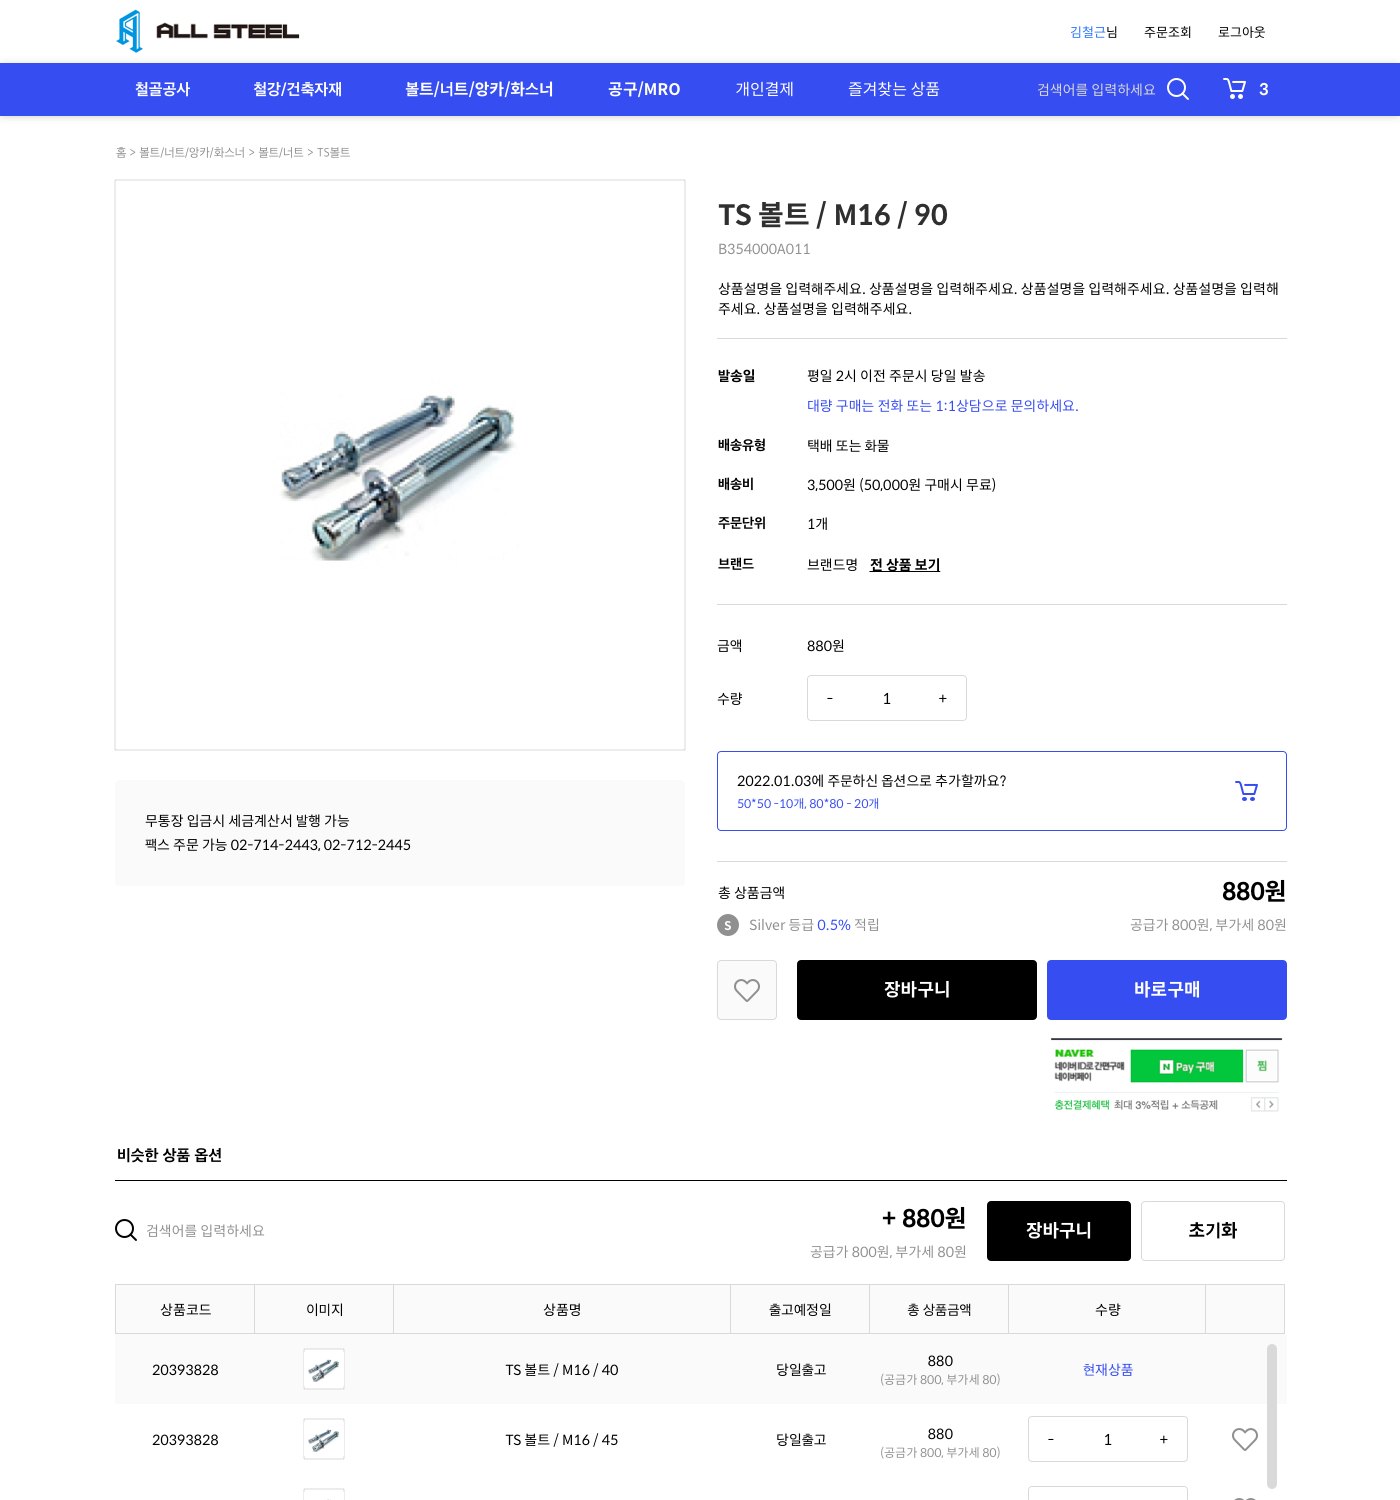Click the table scrollbar in similar options
The height and width of the screenshot is (1500, 1400).
click(x=1272, y=1416)
